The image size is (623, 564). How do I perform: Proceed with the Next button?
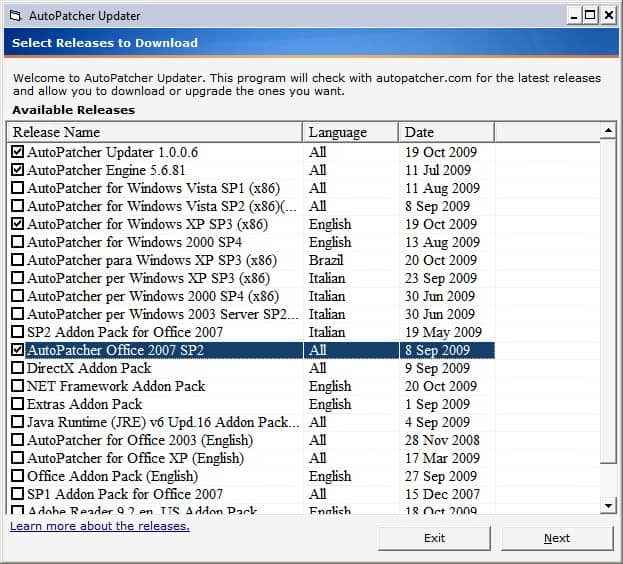click(557, 538)
